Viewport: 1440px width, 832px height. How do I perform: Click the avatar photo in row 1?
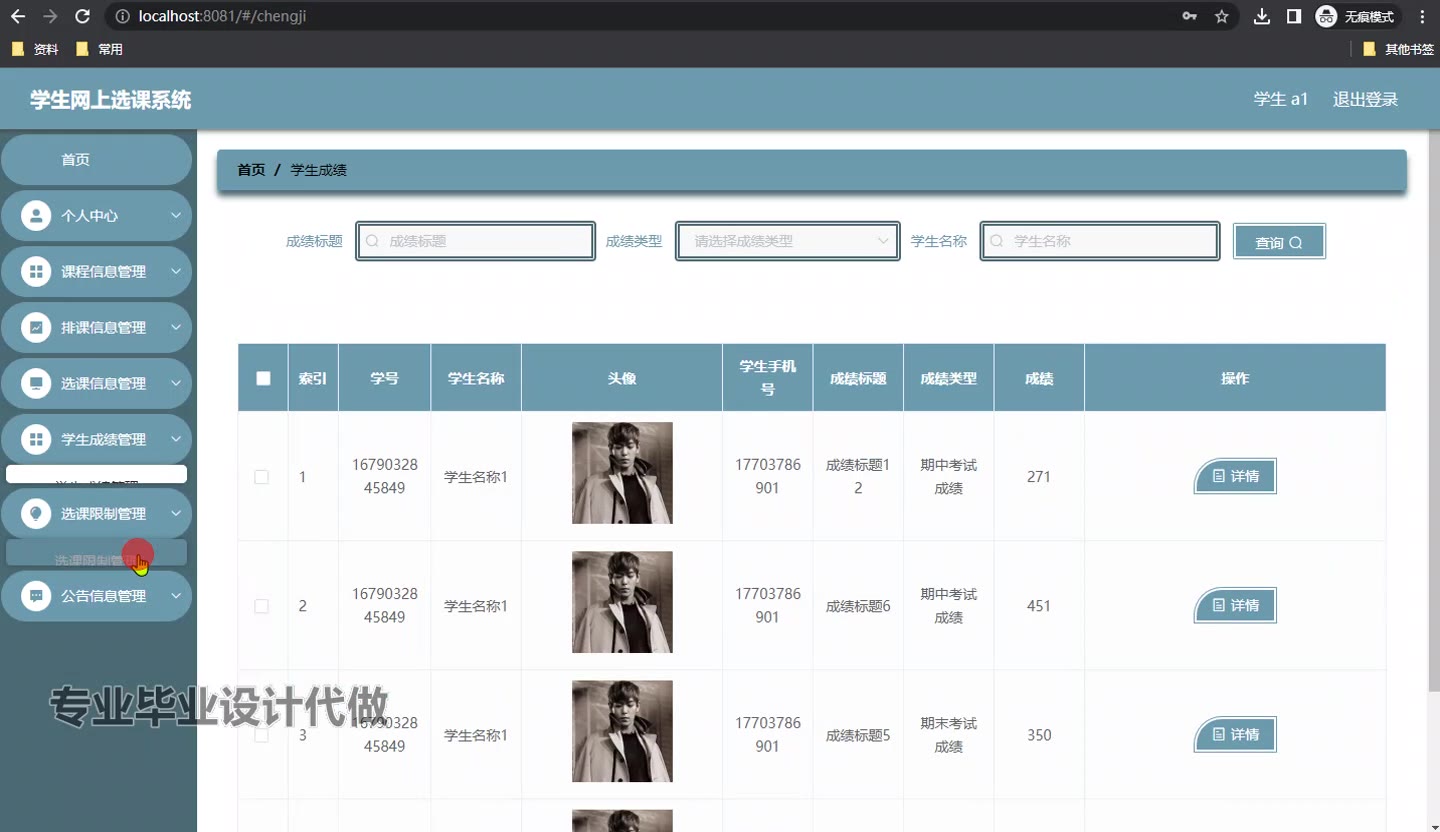pos(622,473)
